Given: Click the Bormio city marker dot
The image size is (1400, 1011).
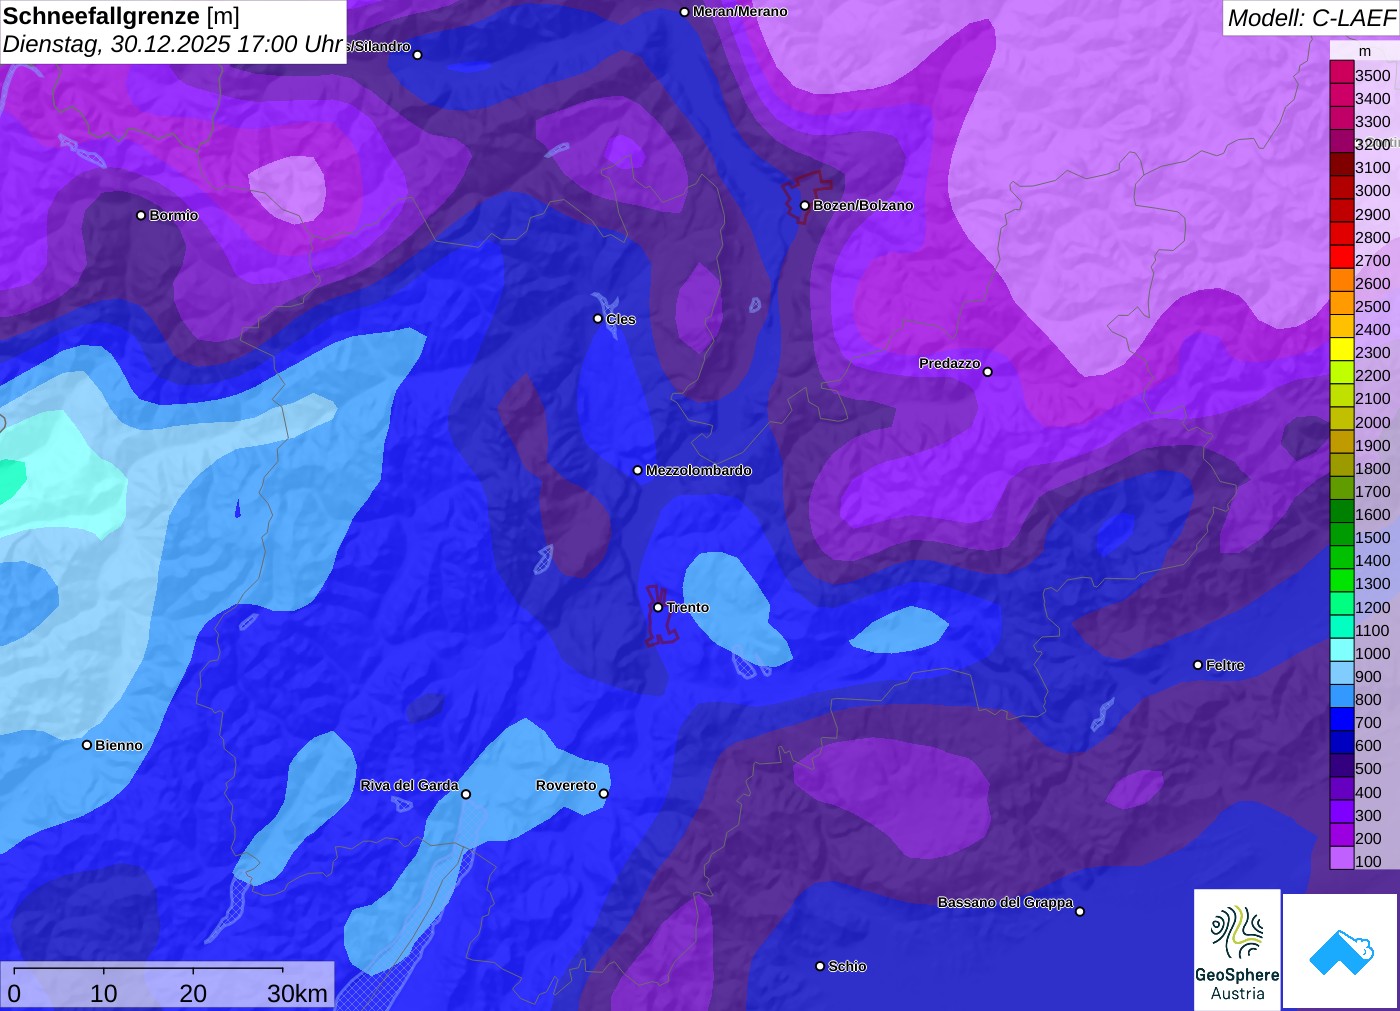Looking at the screenshot, I should [141, 215].
